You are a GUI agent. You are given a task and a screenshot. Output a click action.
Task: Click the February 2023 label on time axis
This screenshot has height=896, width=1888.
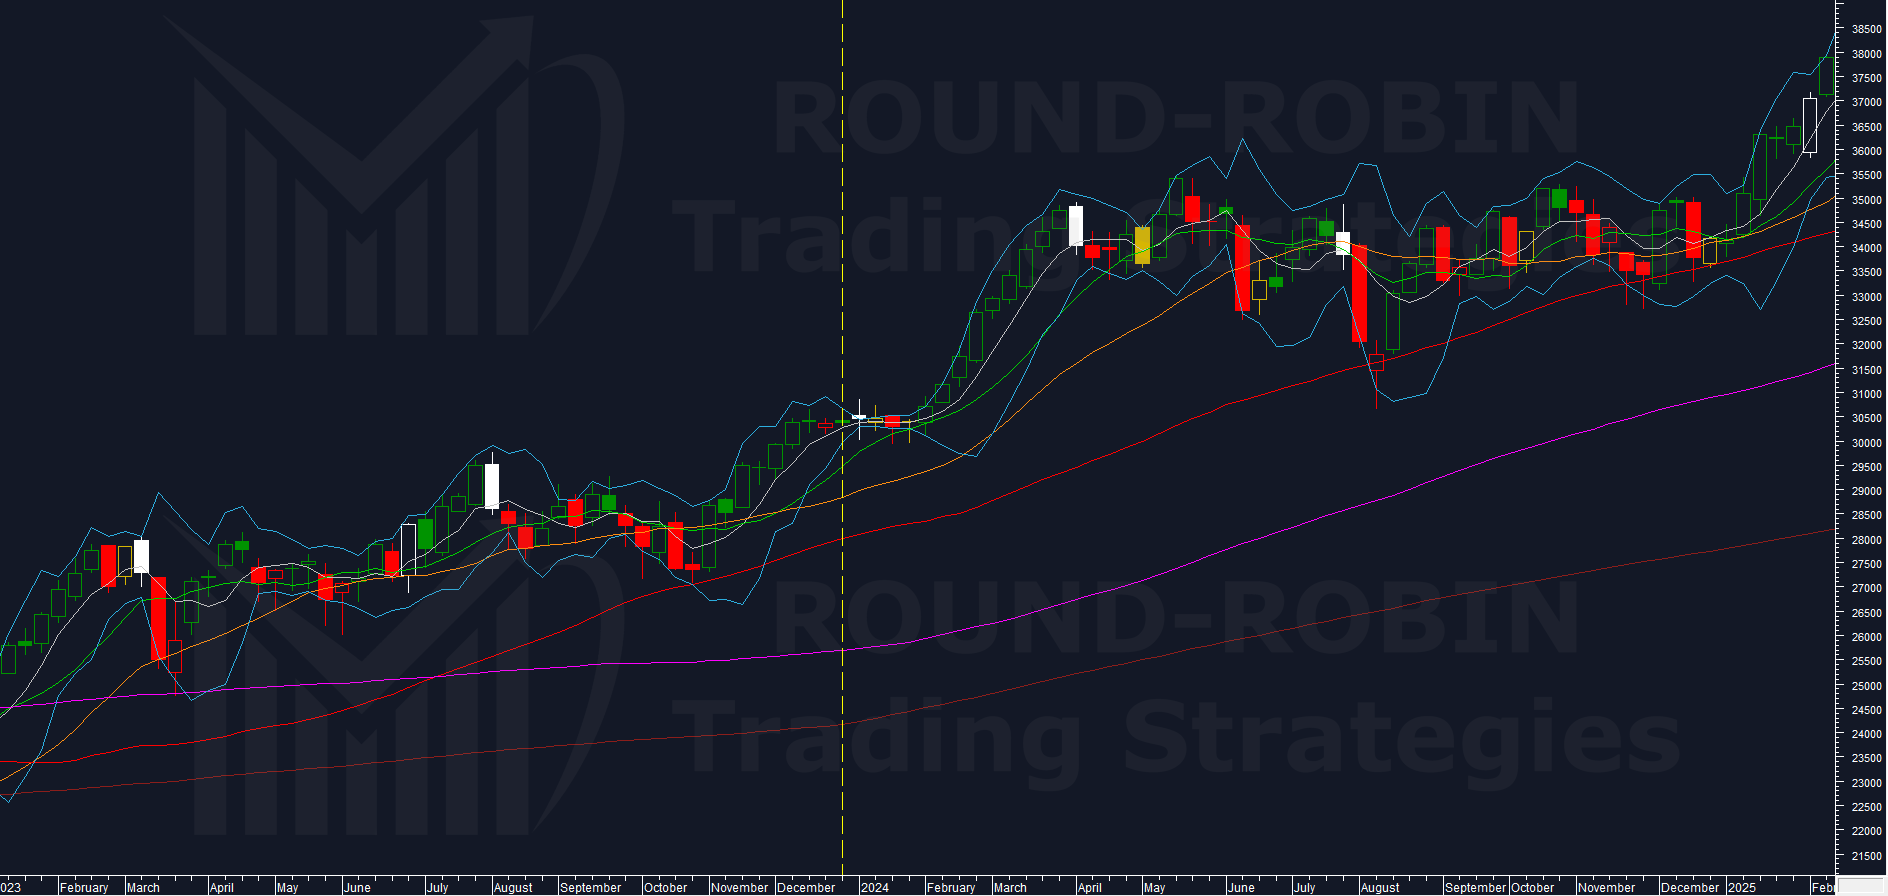point(84,887)
